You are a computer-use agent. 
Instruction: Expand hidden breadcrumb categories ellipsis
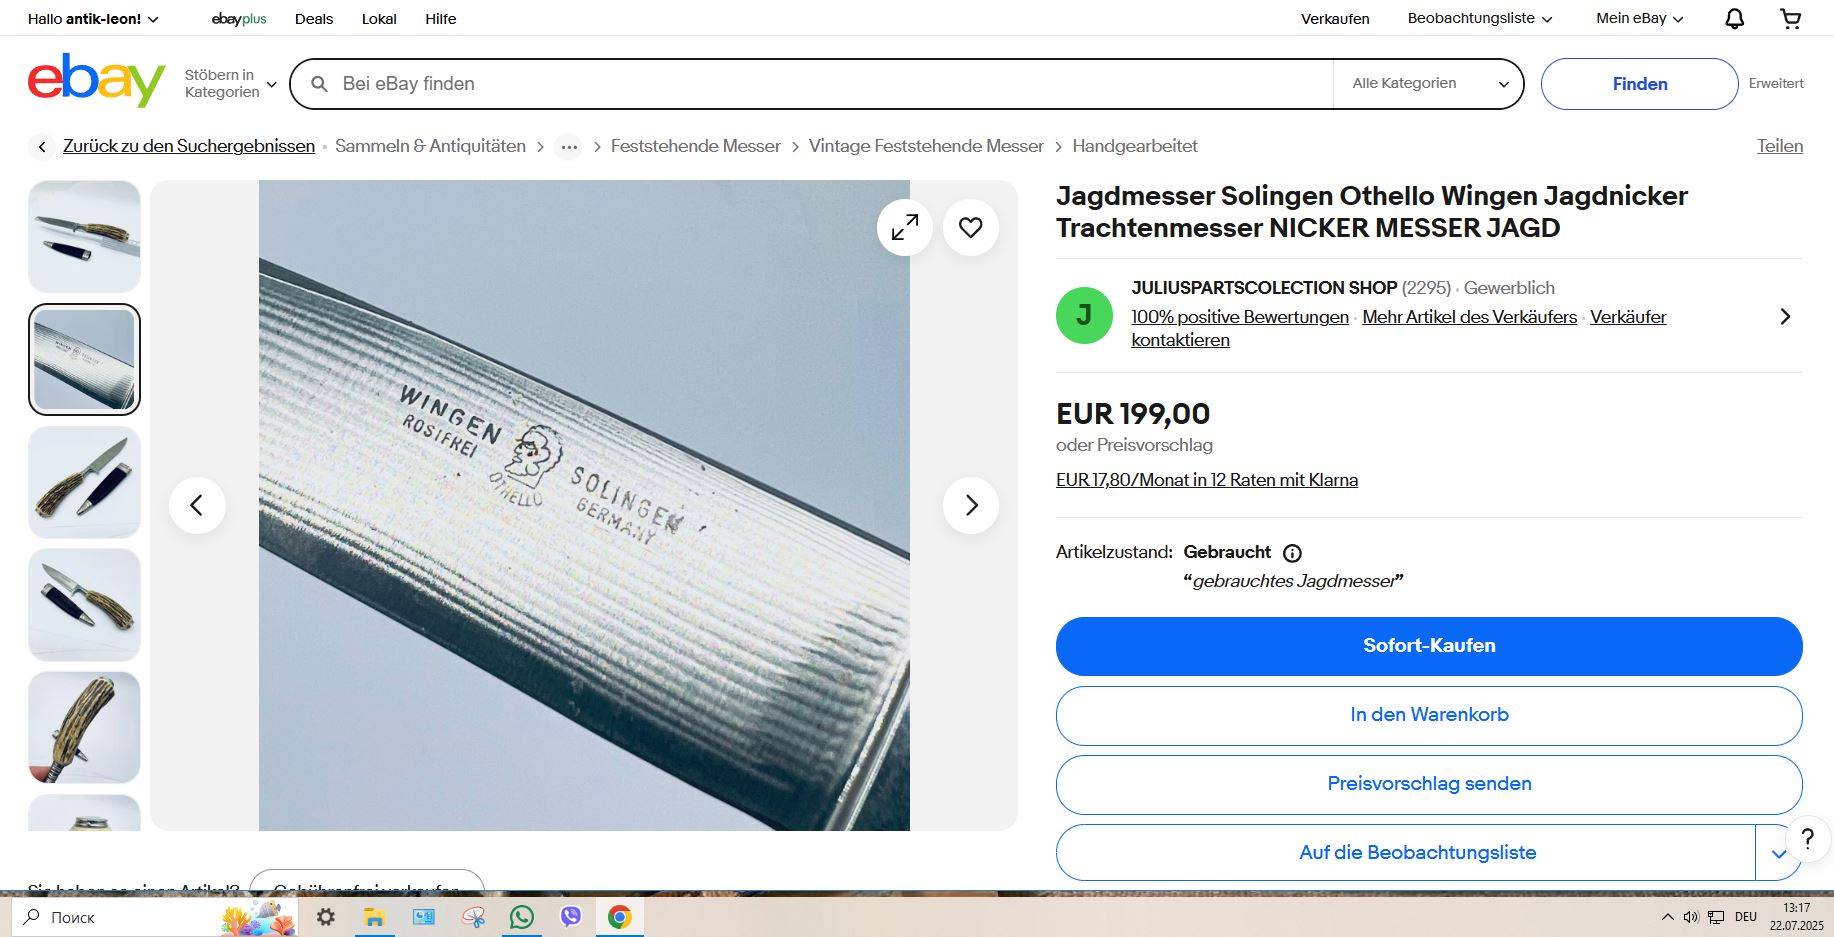pyautogui.click(x=569, y=147)
